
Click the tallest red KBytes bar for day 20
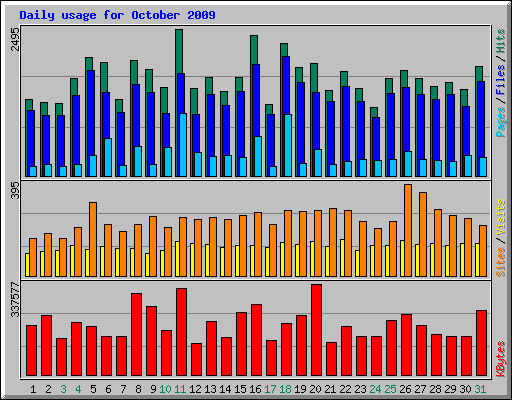(x=316, y=330)
